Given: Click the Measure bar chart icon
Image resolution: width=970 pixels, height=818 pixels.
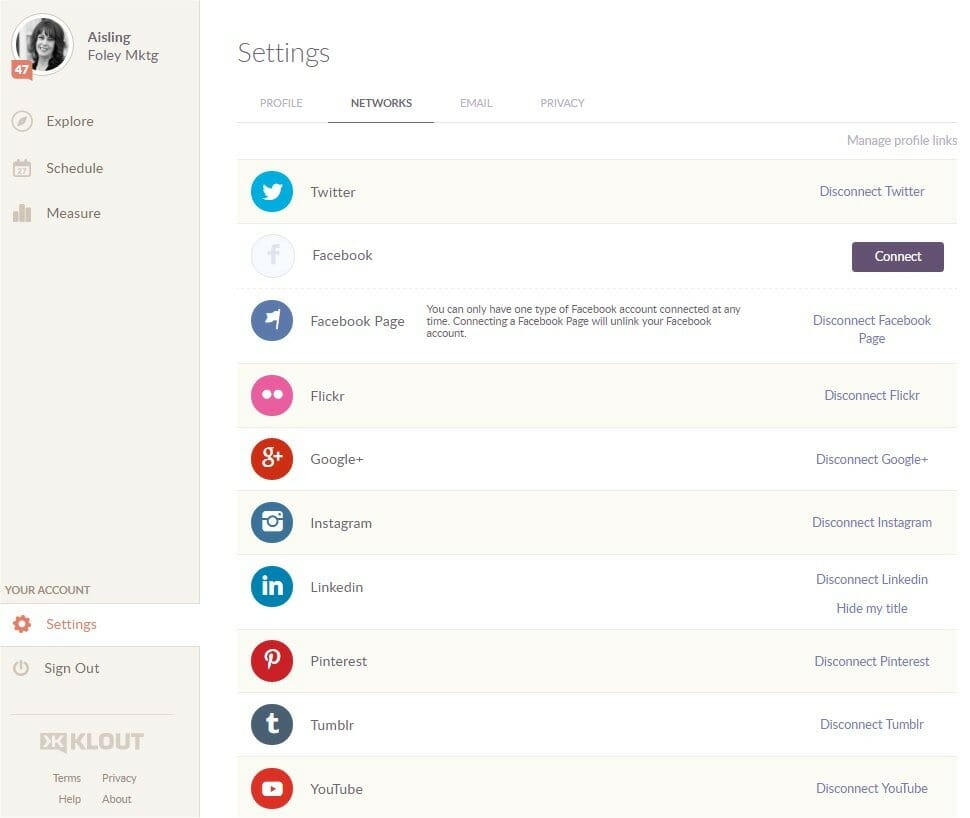Looking at the screenshot, I should click(x=22, y=213).
